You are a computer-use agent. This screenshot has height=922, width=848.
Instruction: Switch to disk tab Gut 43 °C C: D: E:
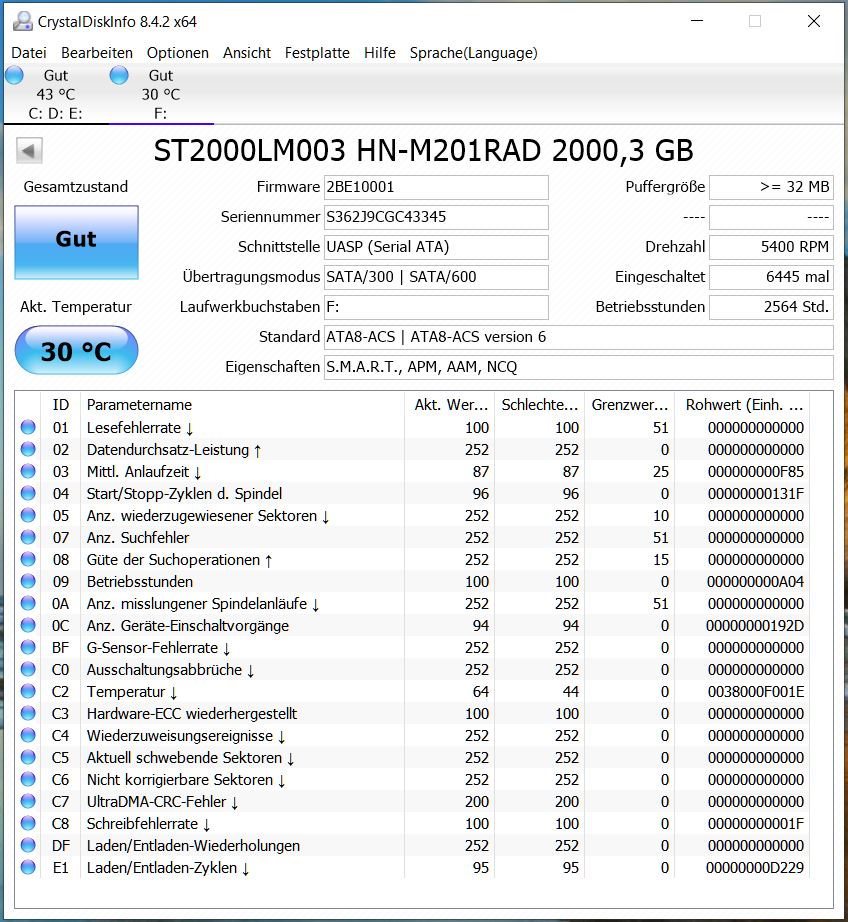coord(56,94)
